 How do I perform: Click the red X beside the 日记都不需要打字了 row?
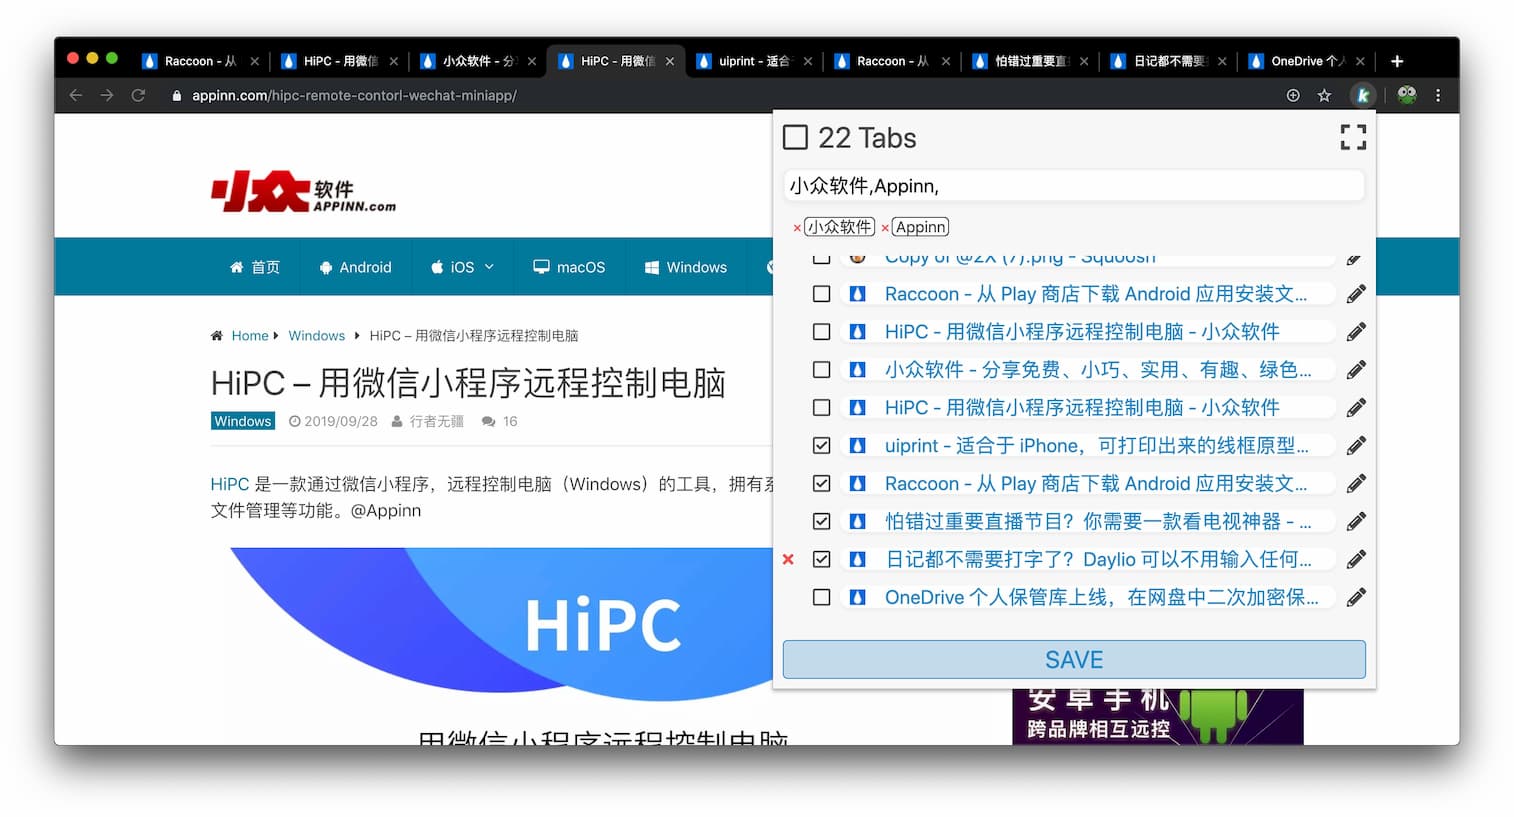point(788,559)
